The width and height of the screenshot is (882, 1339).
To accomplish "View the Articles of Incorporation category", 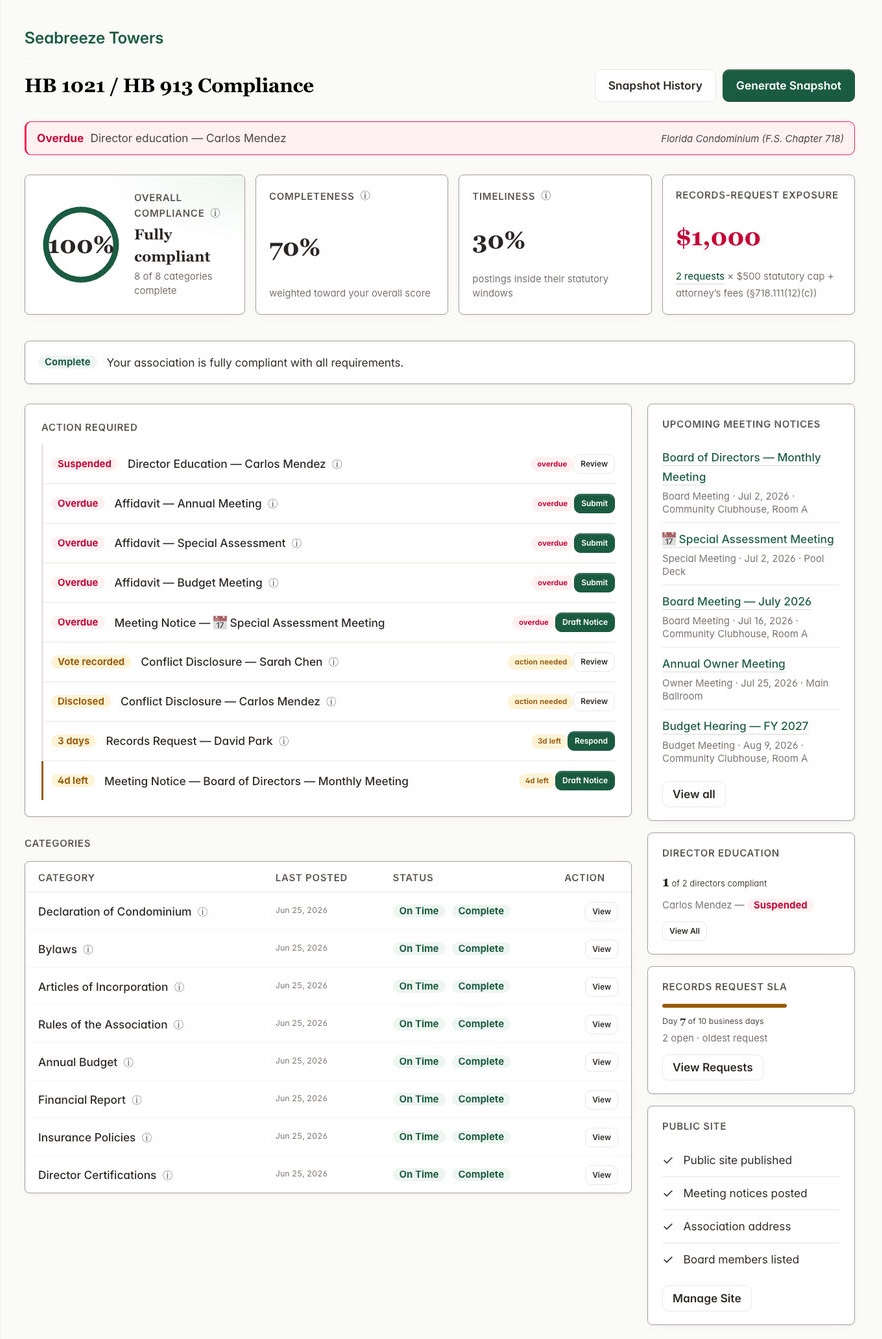I will pyautogui.click(x=601, y=987).
